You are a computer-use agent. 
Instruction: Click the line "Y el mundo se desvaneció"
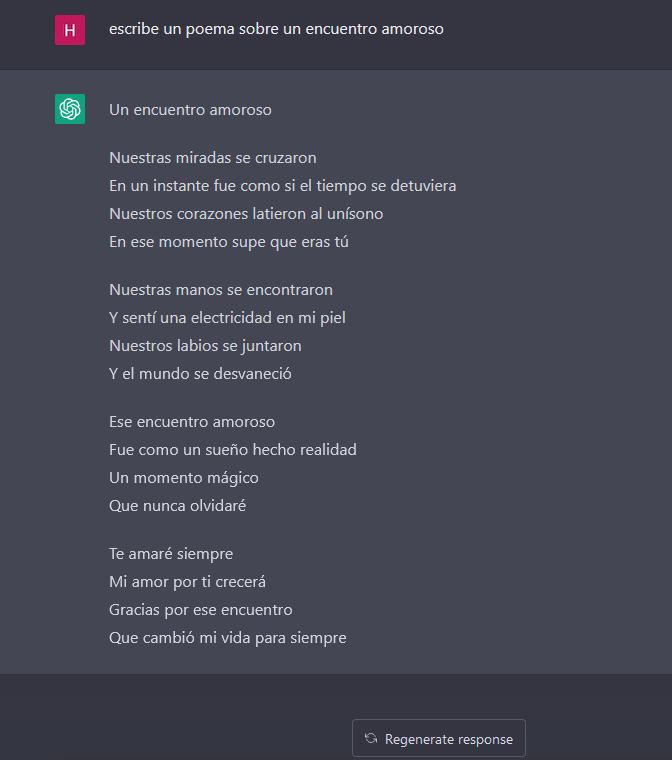click(x=200, y=374)
